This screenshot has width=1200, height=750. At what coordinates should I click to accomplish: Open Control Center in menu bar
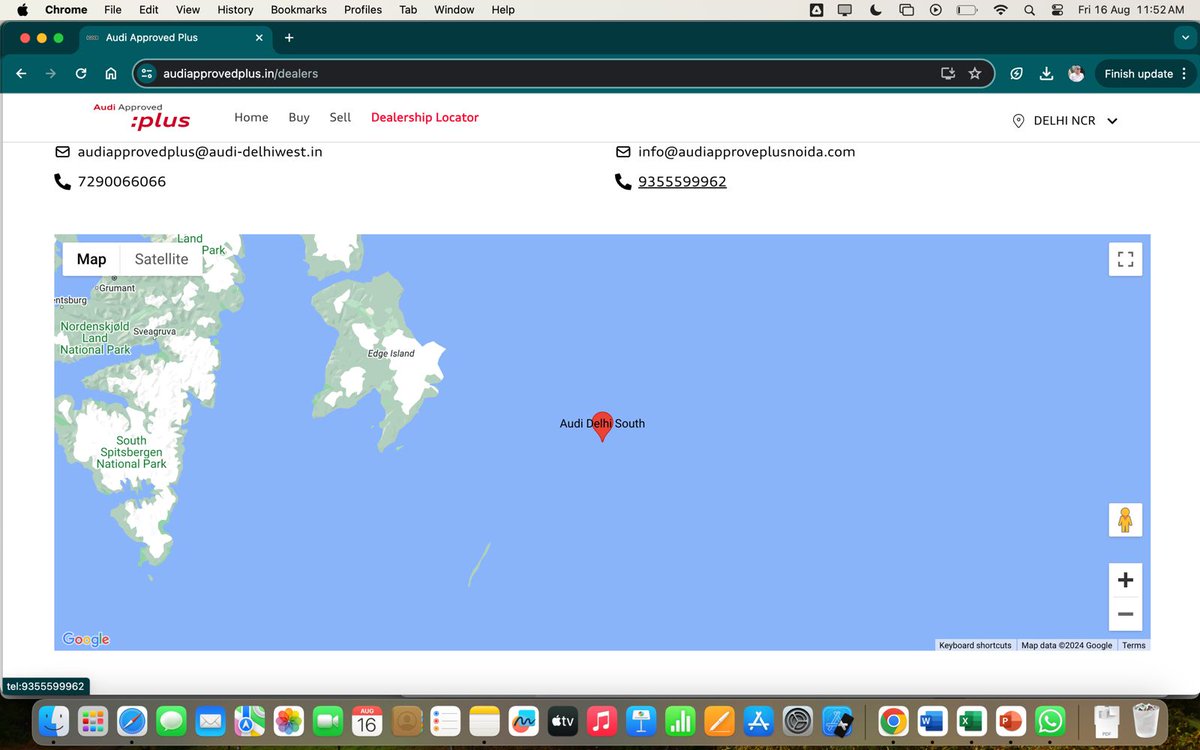tap(1057, 10)
